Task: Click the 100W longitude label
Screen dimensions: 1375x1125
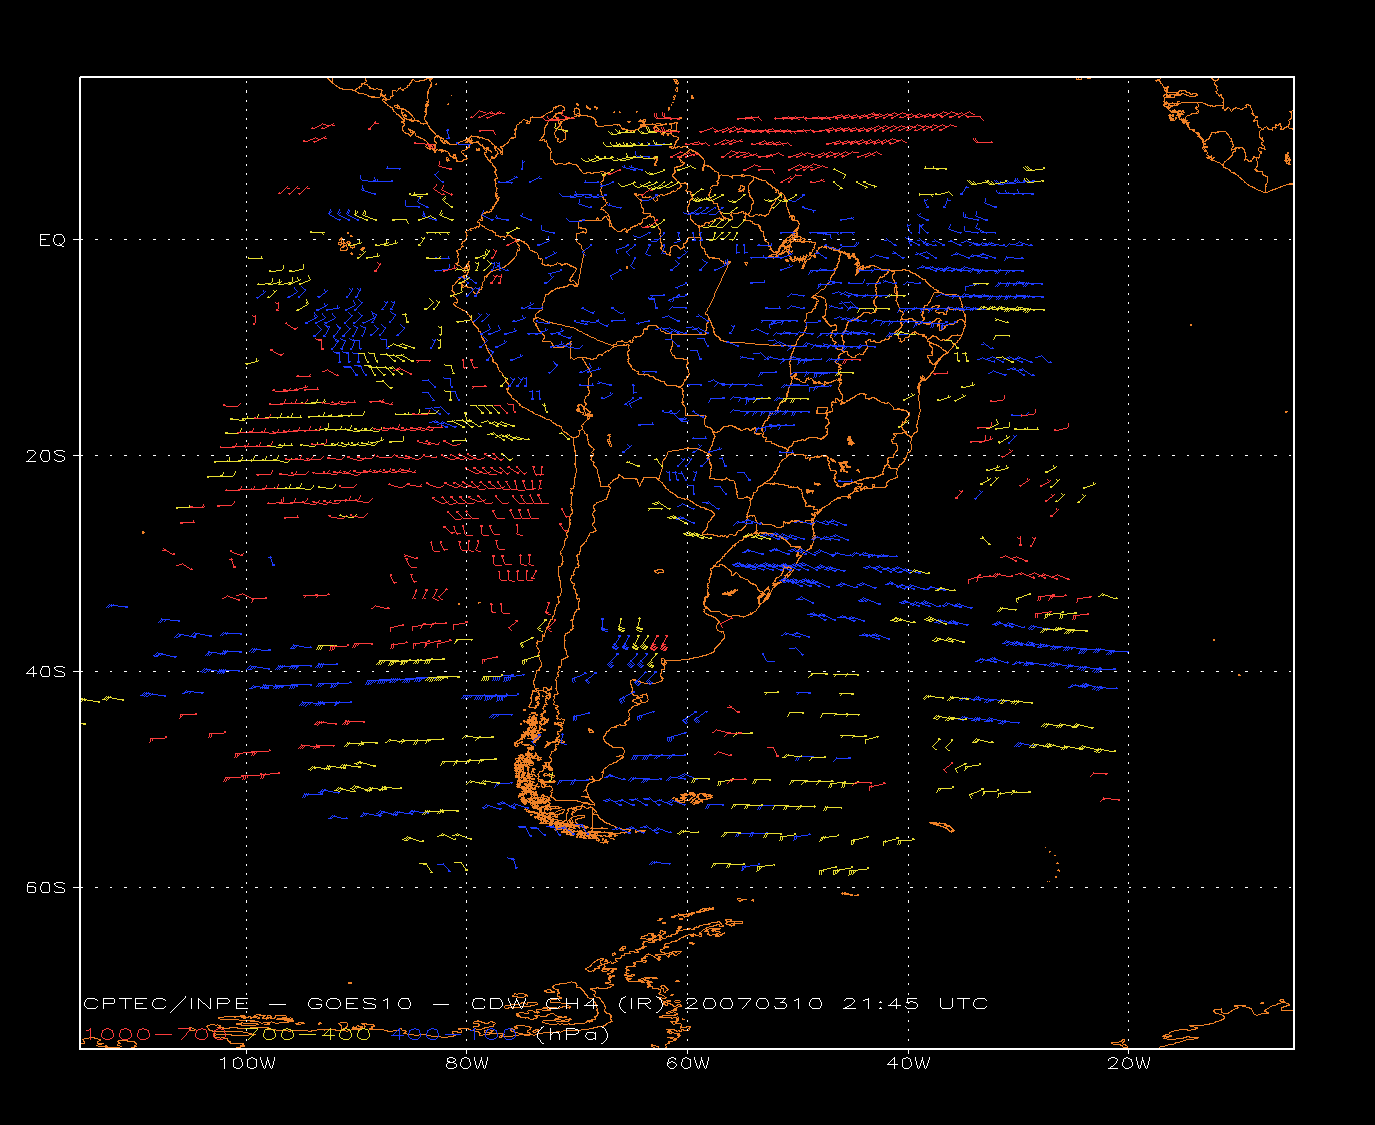Action: 247,1063
